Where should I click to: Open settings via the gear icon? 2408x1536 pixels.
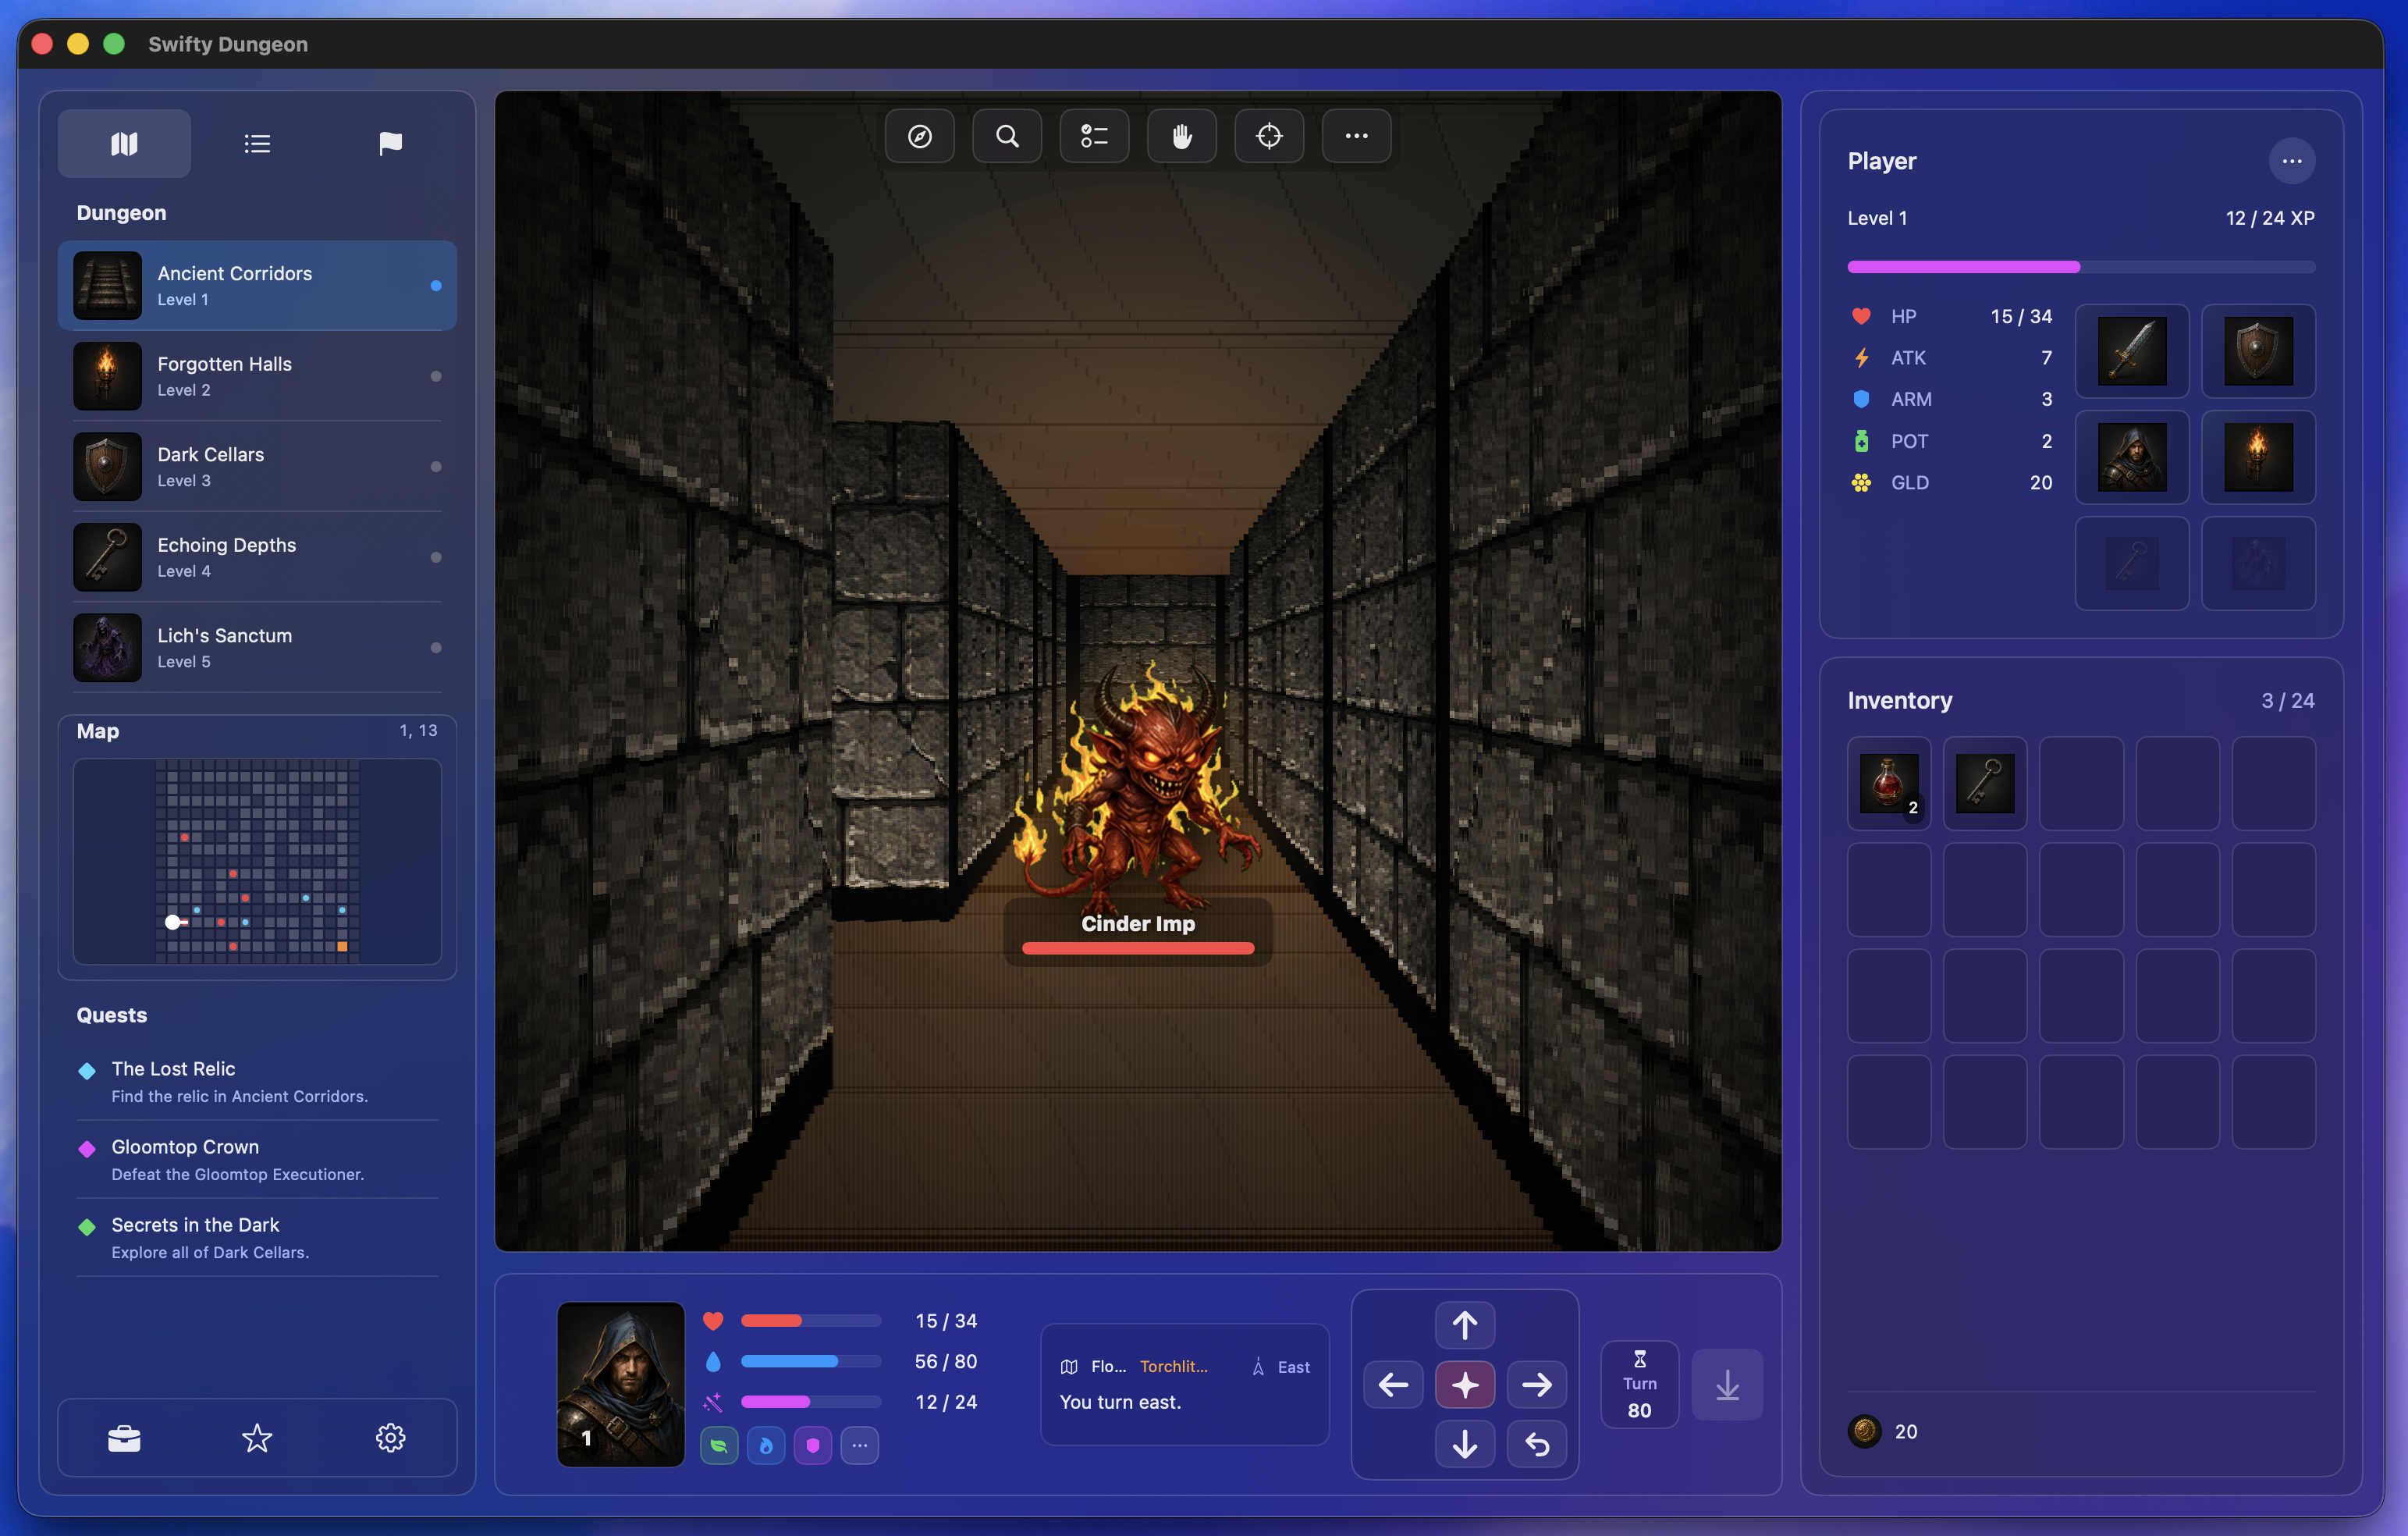(391, 1438)
